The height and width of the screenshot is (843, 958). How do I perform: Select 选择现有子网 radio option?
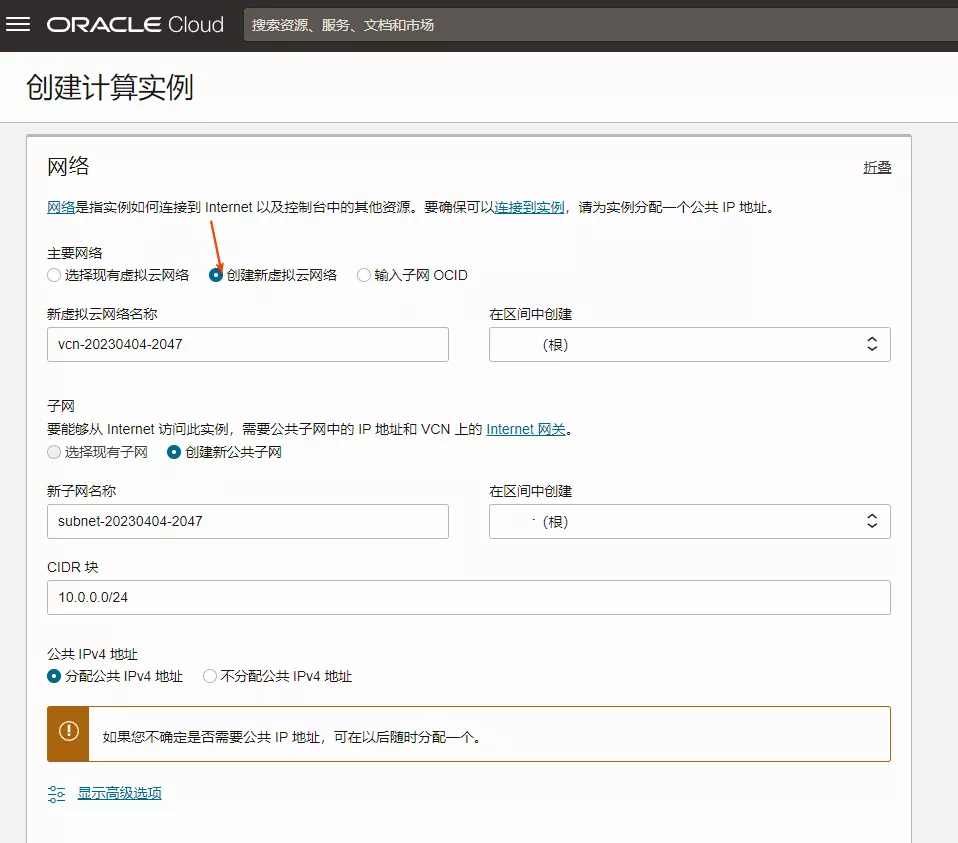53,451
